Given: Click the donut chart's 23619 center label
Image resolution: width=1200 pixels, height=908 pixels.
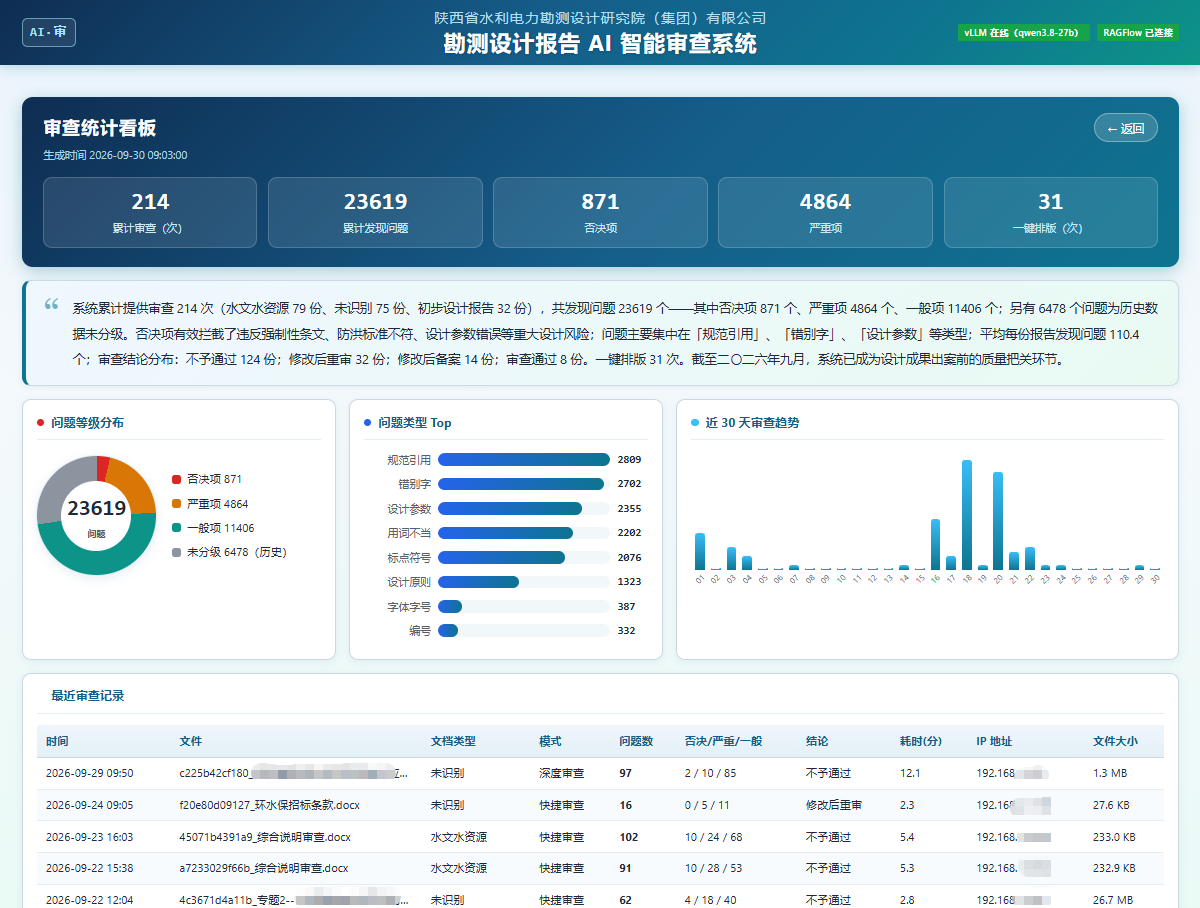Looking at the screenshot, I should point(96,508).
